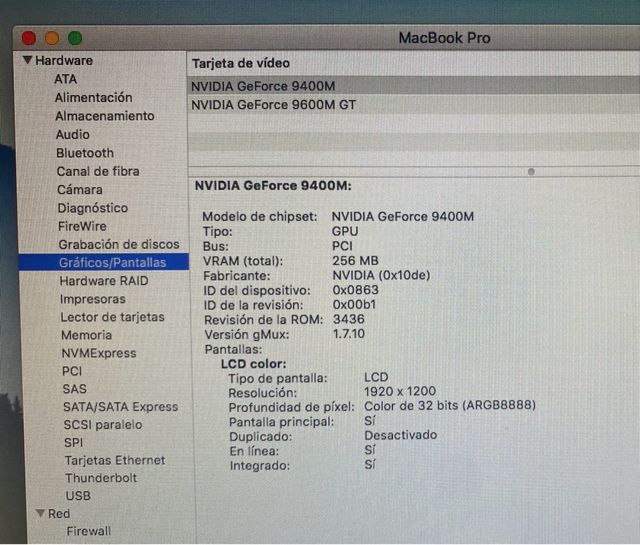
Task: Select Bluetooth in the hardware list
Action: tap(85, 153)
